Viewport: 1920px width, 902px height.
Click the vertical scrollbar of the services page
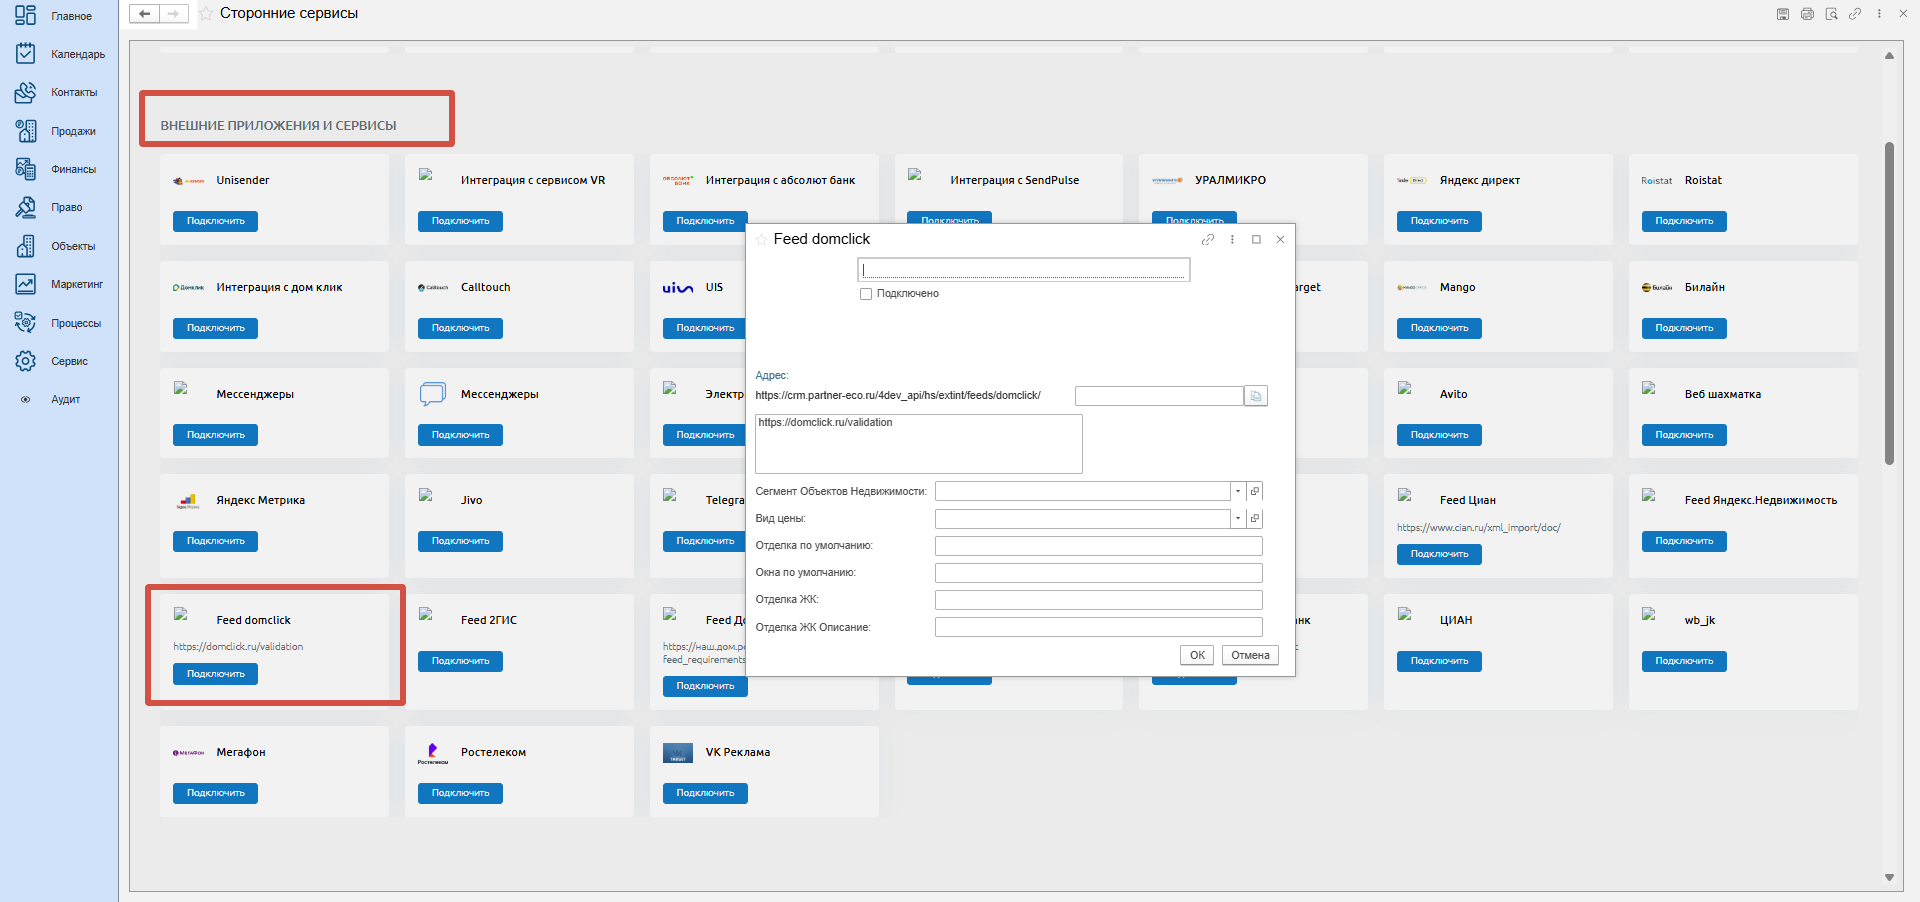click(1889, 300)
